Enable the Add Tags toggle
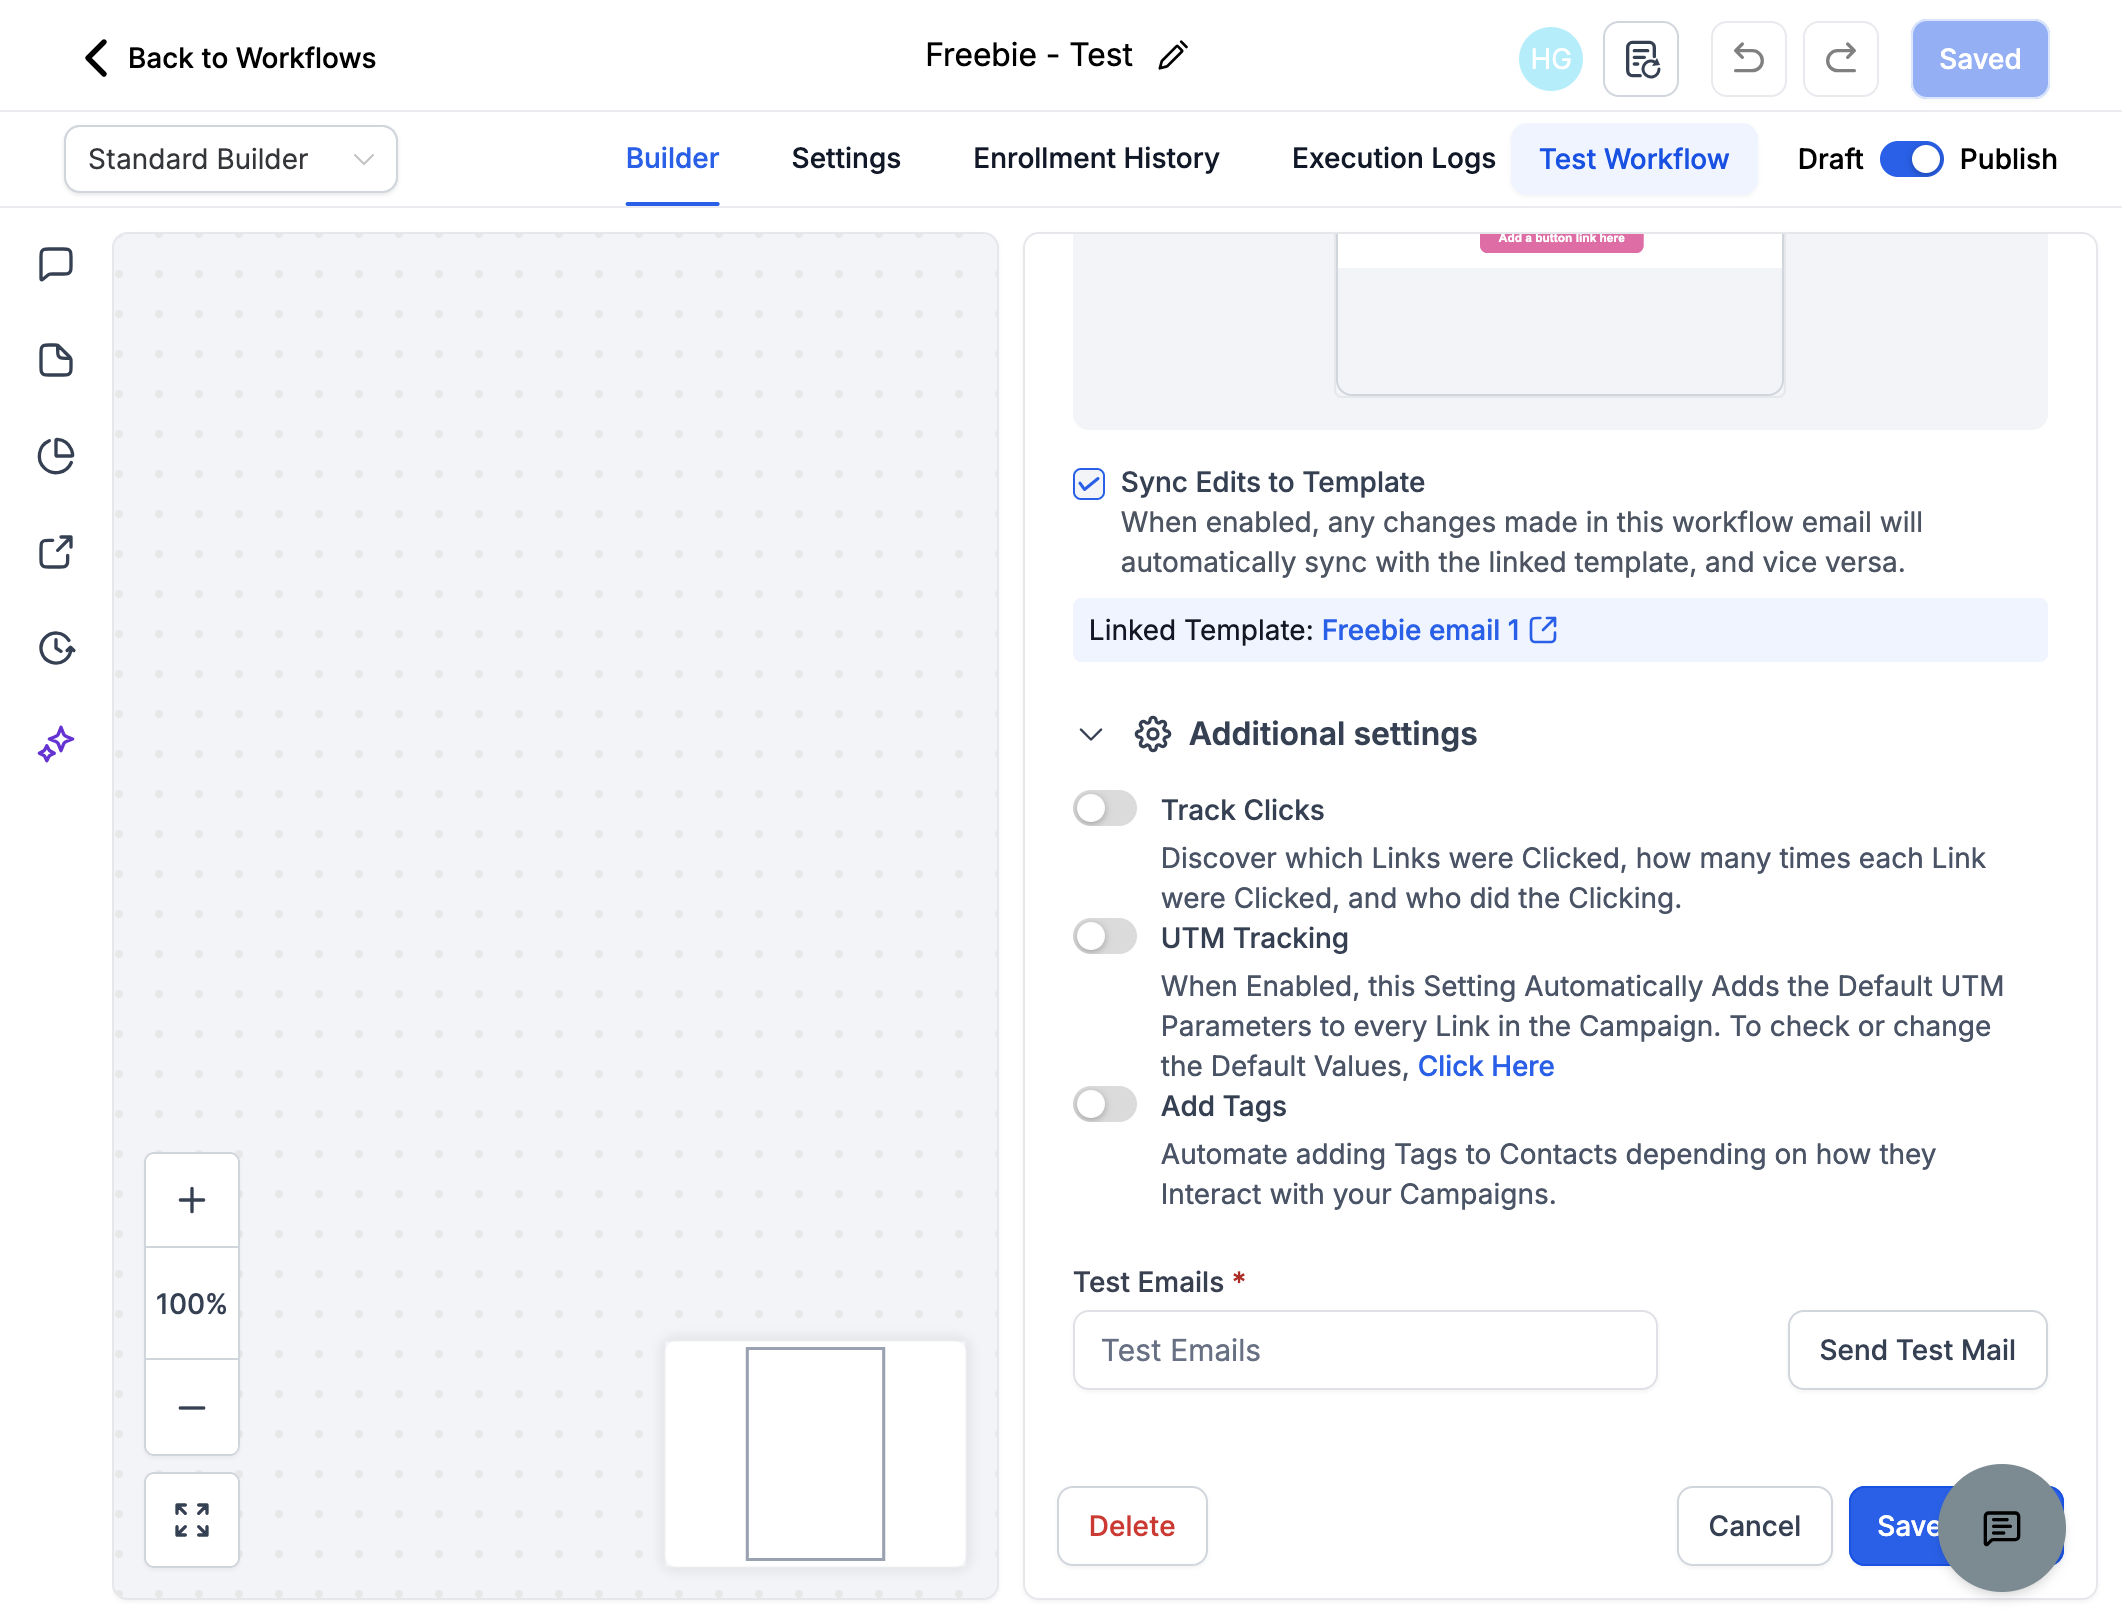The width and height of the screenshot is (2122, 1624). 1105,1104
